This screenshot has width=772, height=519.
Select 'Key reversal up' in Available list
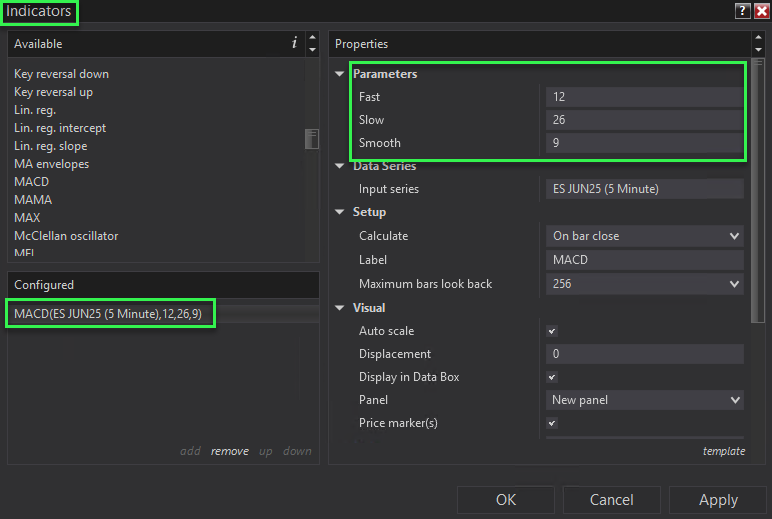53,92
